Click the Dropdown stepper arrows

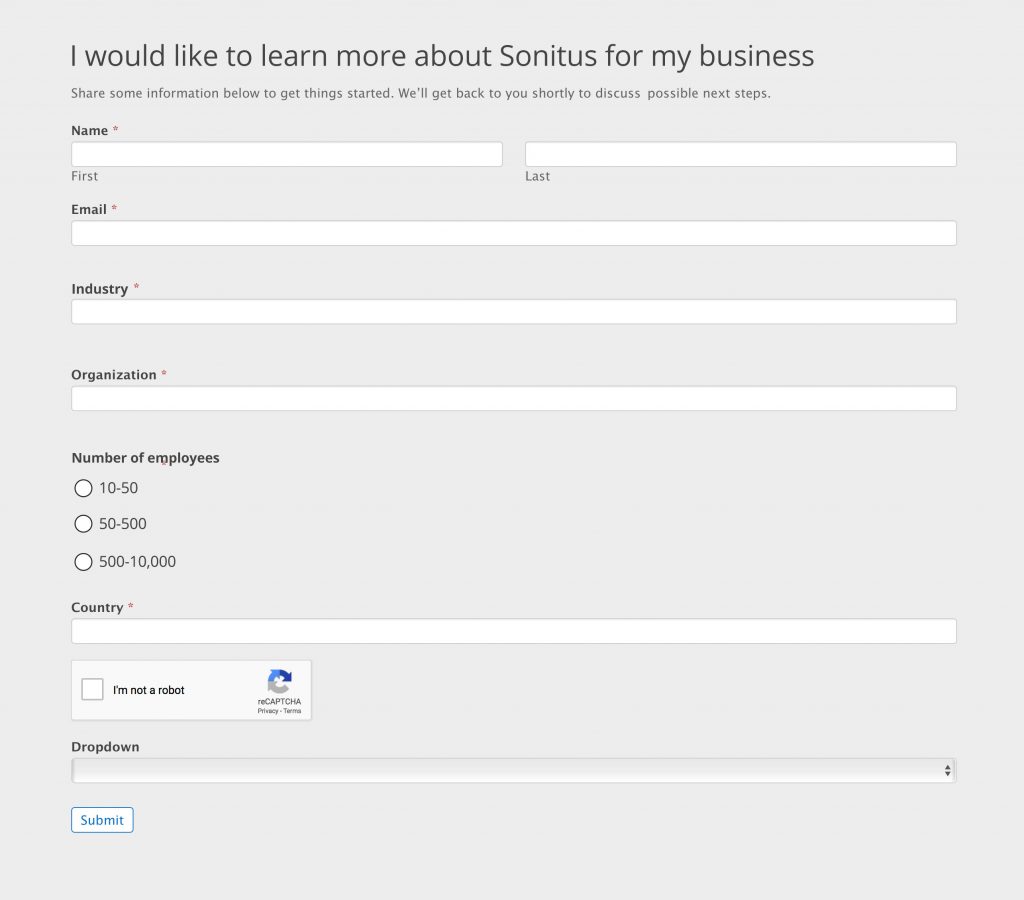[948, 769]
